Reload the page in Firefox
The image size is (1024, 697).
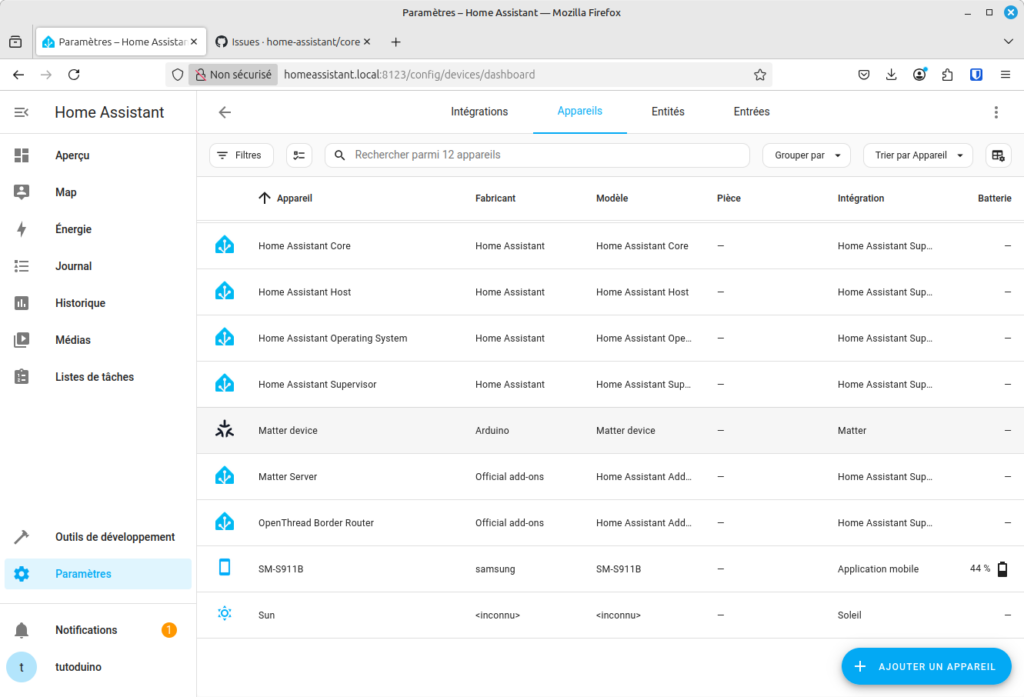[74, 74]
